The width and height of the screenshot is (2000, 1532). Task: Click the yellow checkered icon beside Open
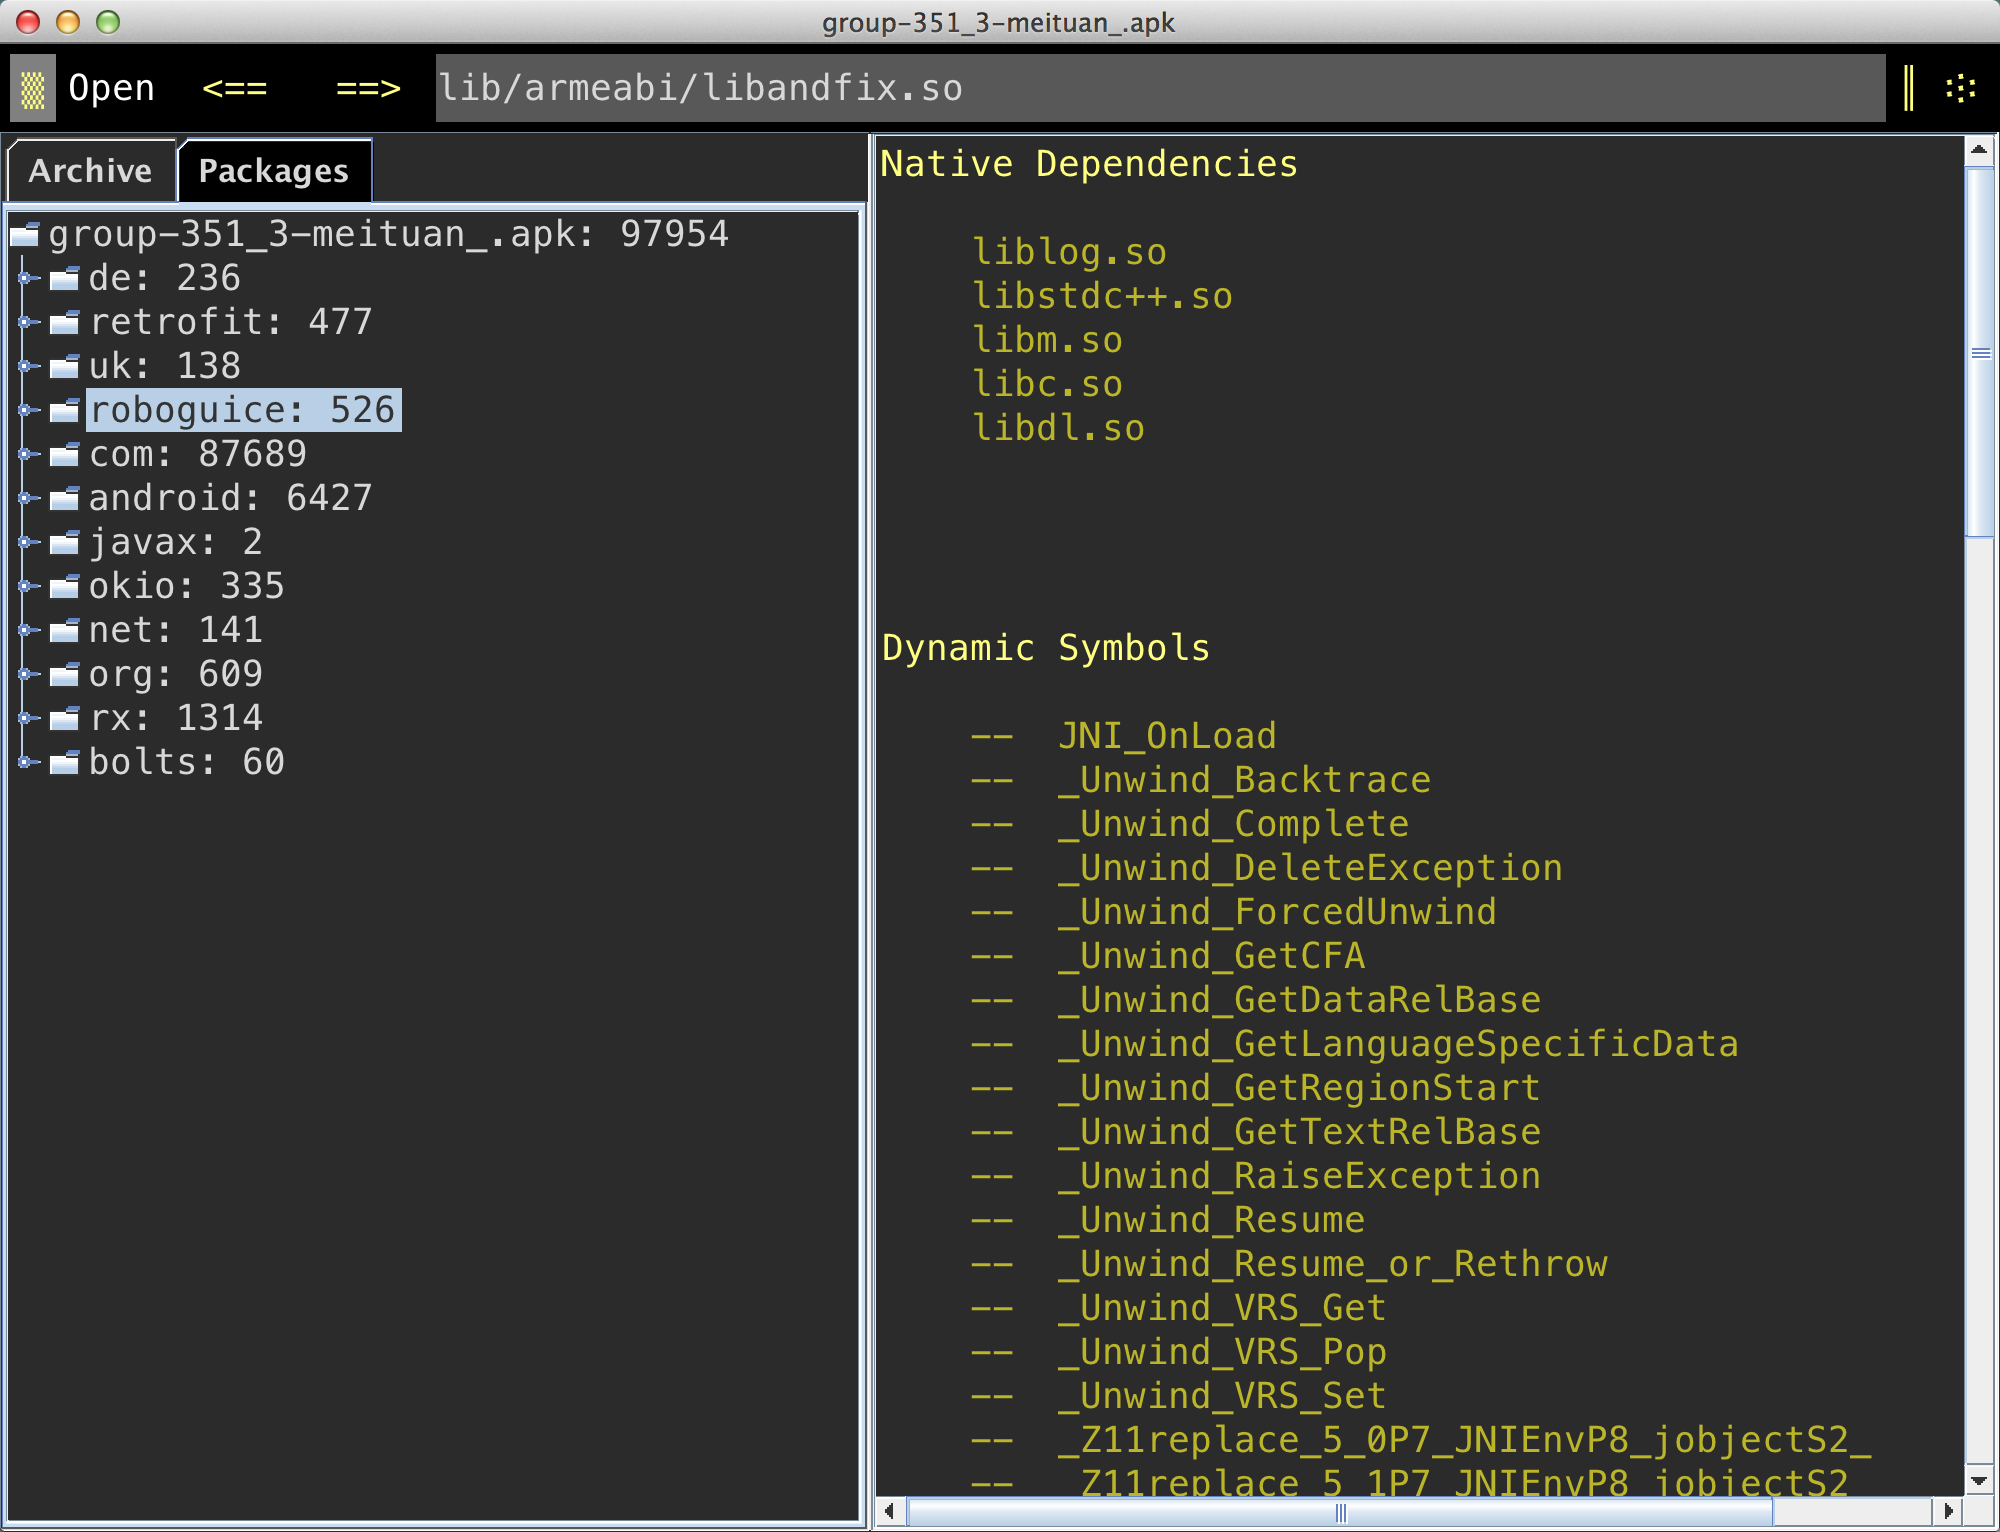(x=33, y=89)
